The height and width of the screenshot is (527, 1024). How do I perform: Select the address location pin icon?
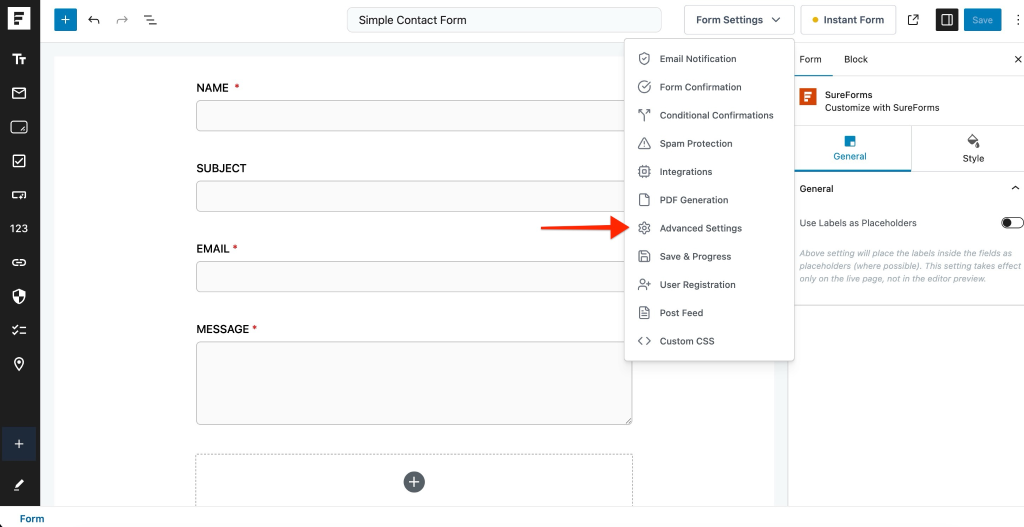point(19,364)
